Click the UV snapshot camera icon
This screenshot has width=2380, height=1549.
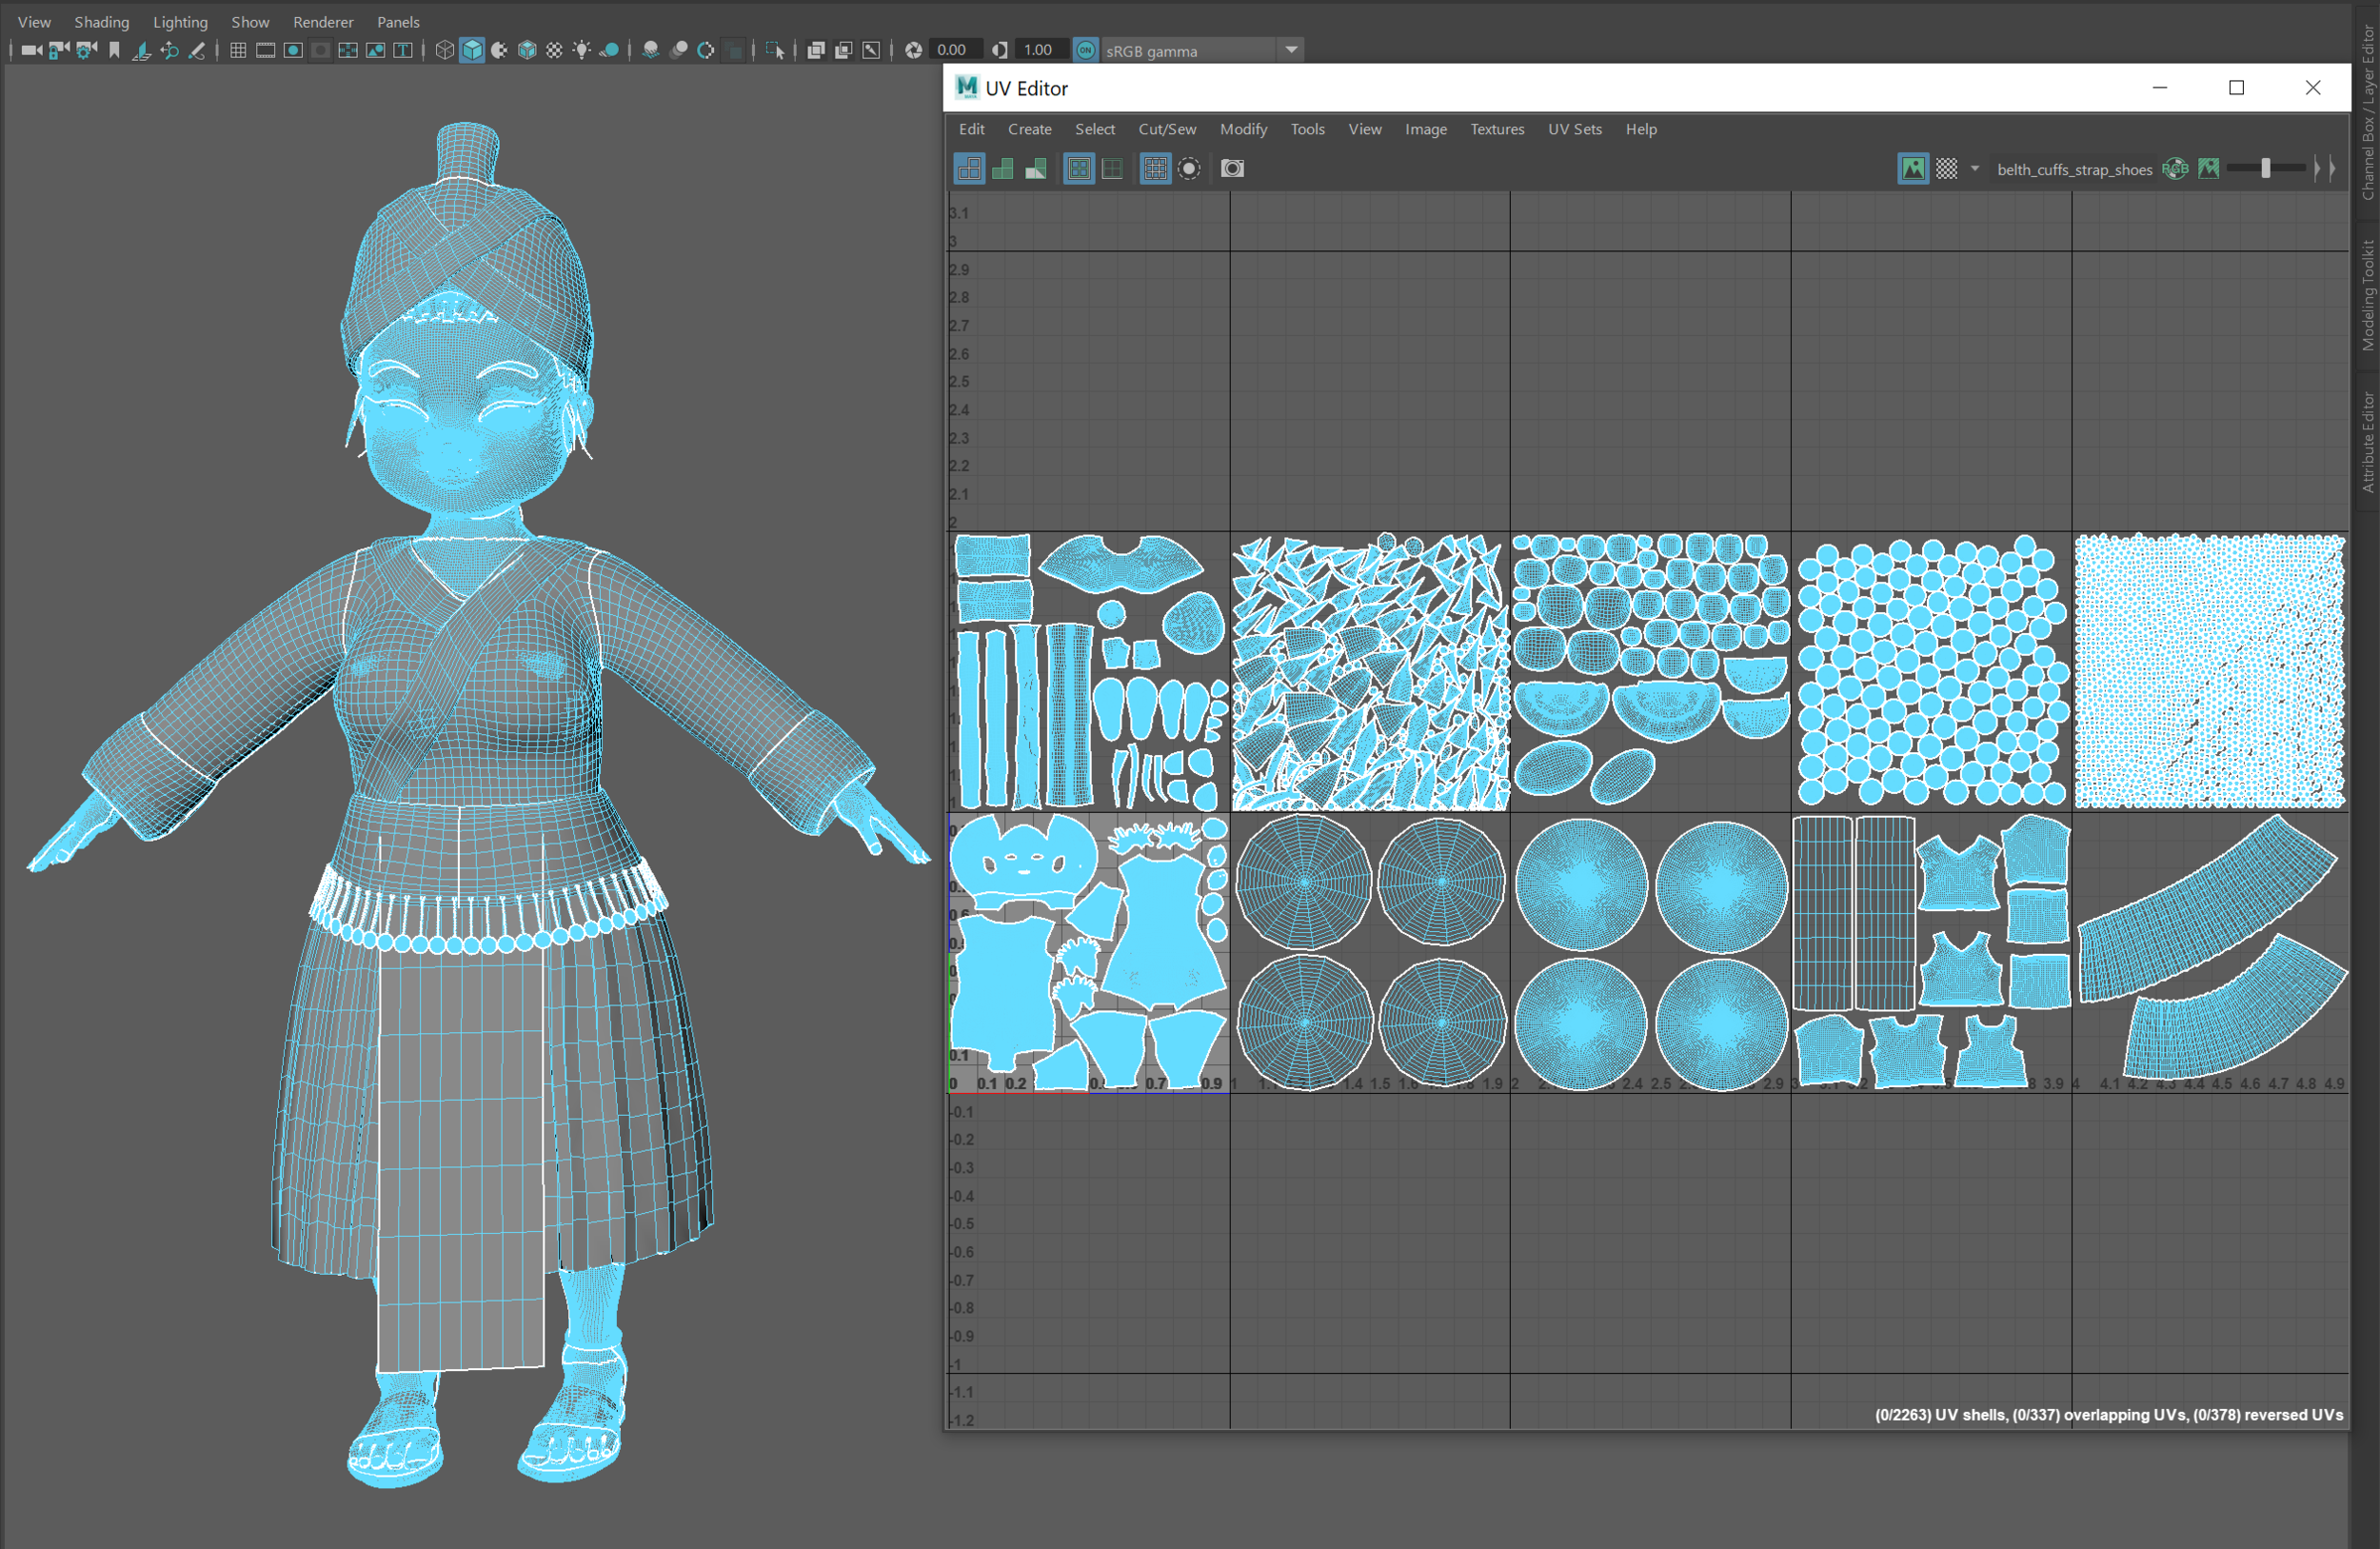pos(1232,169)
